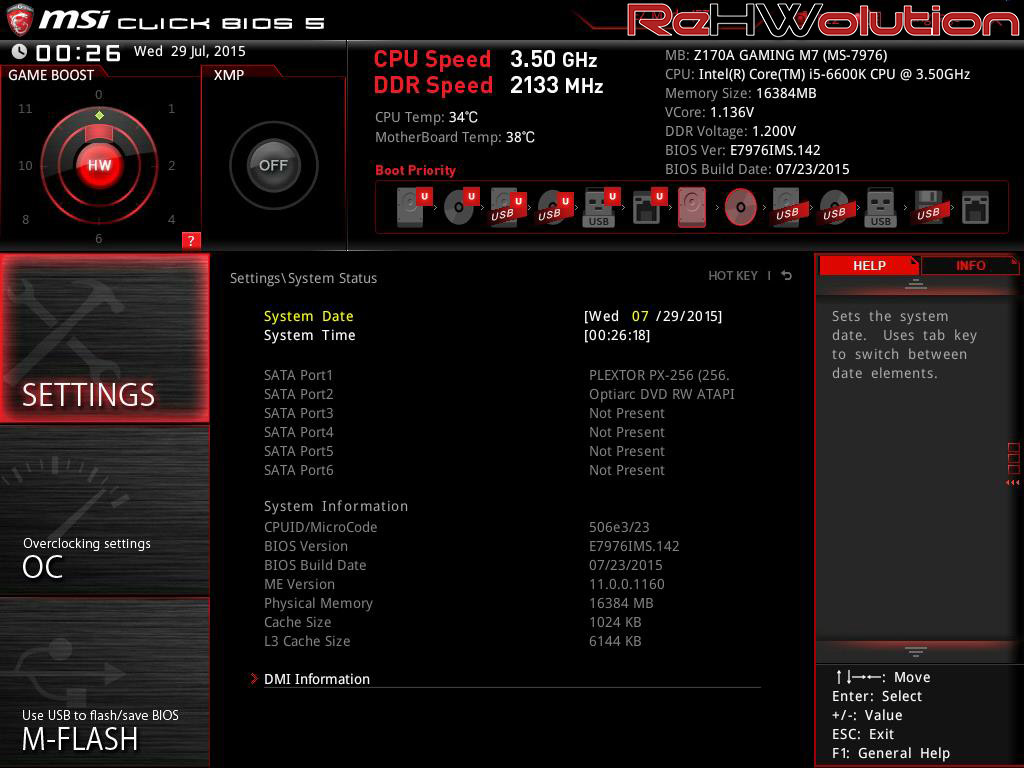Select the System Time value field
This screenshot has height=768, width=1024.
617,336
